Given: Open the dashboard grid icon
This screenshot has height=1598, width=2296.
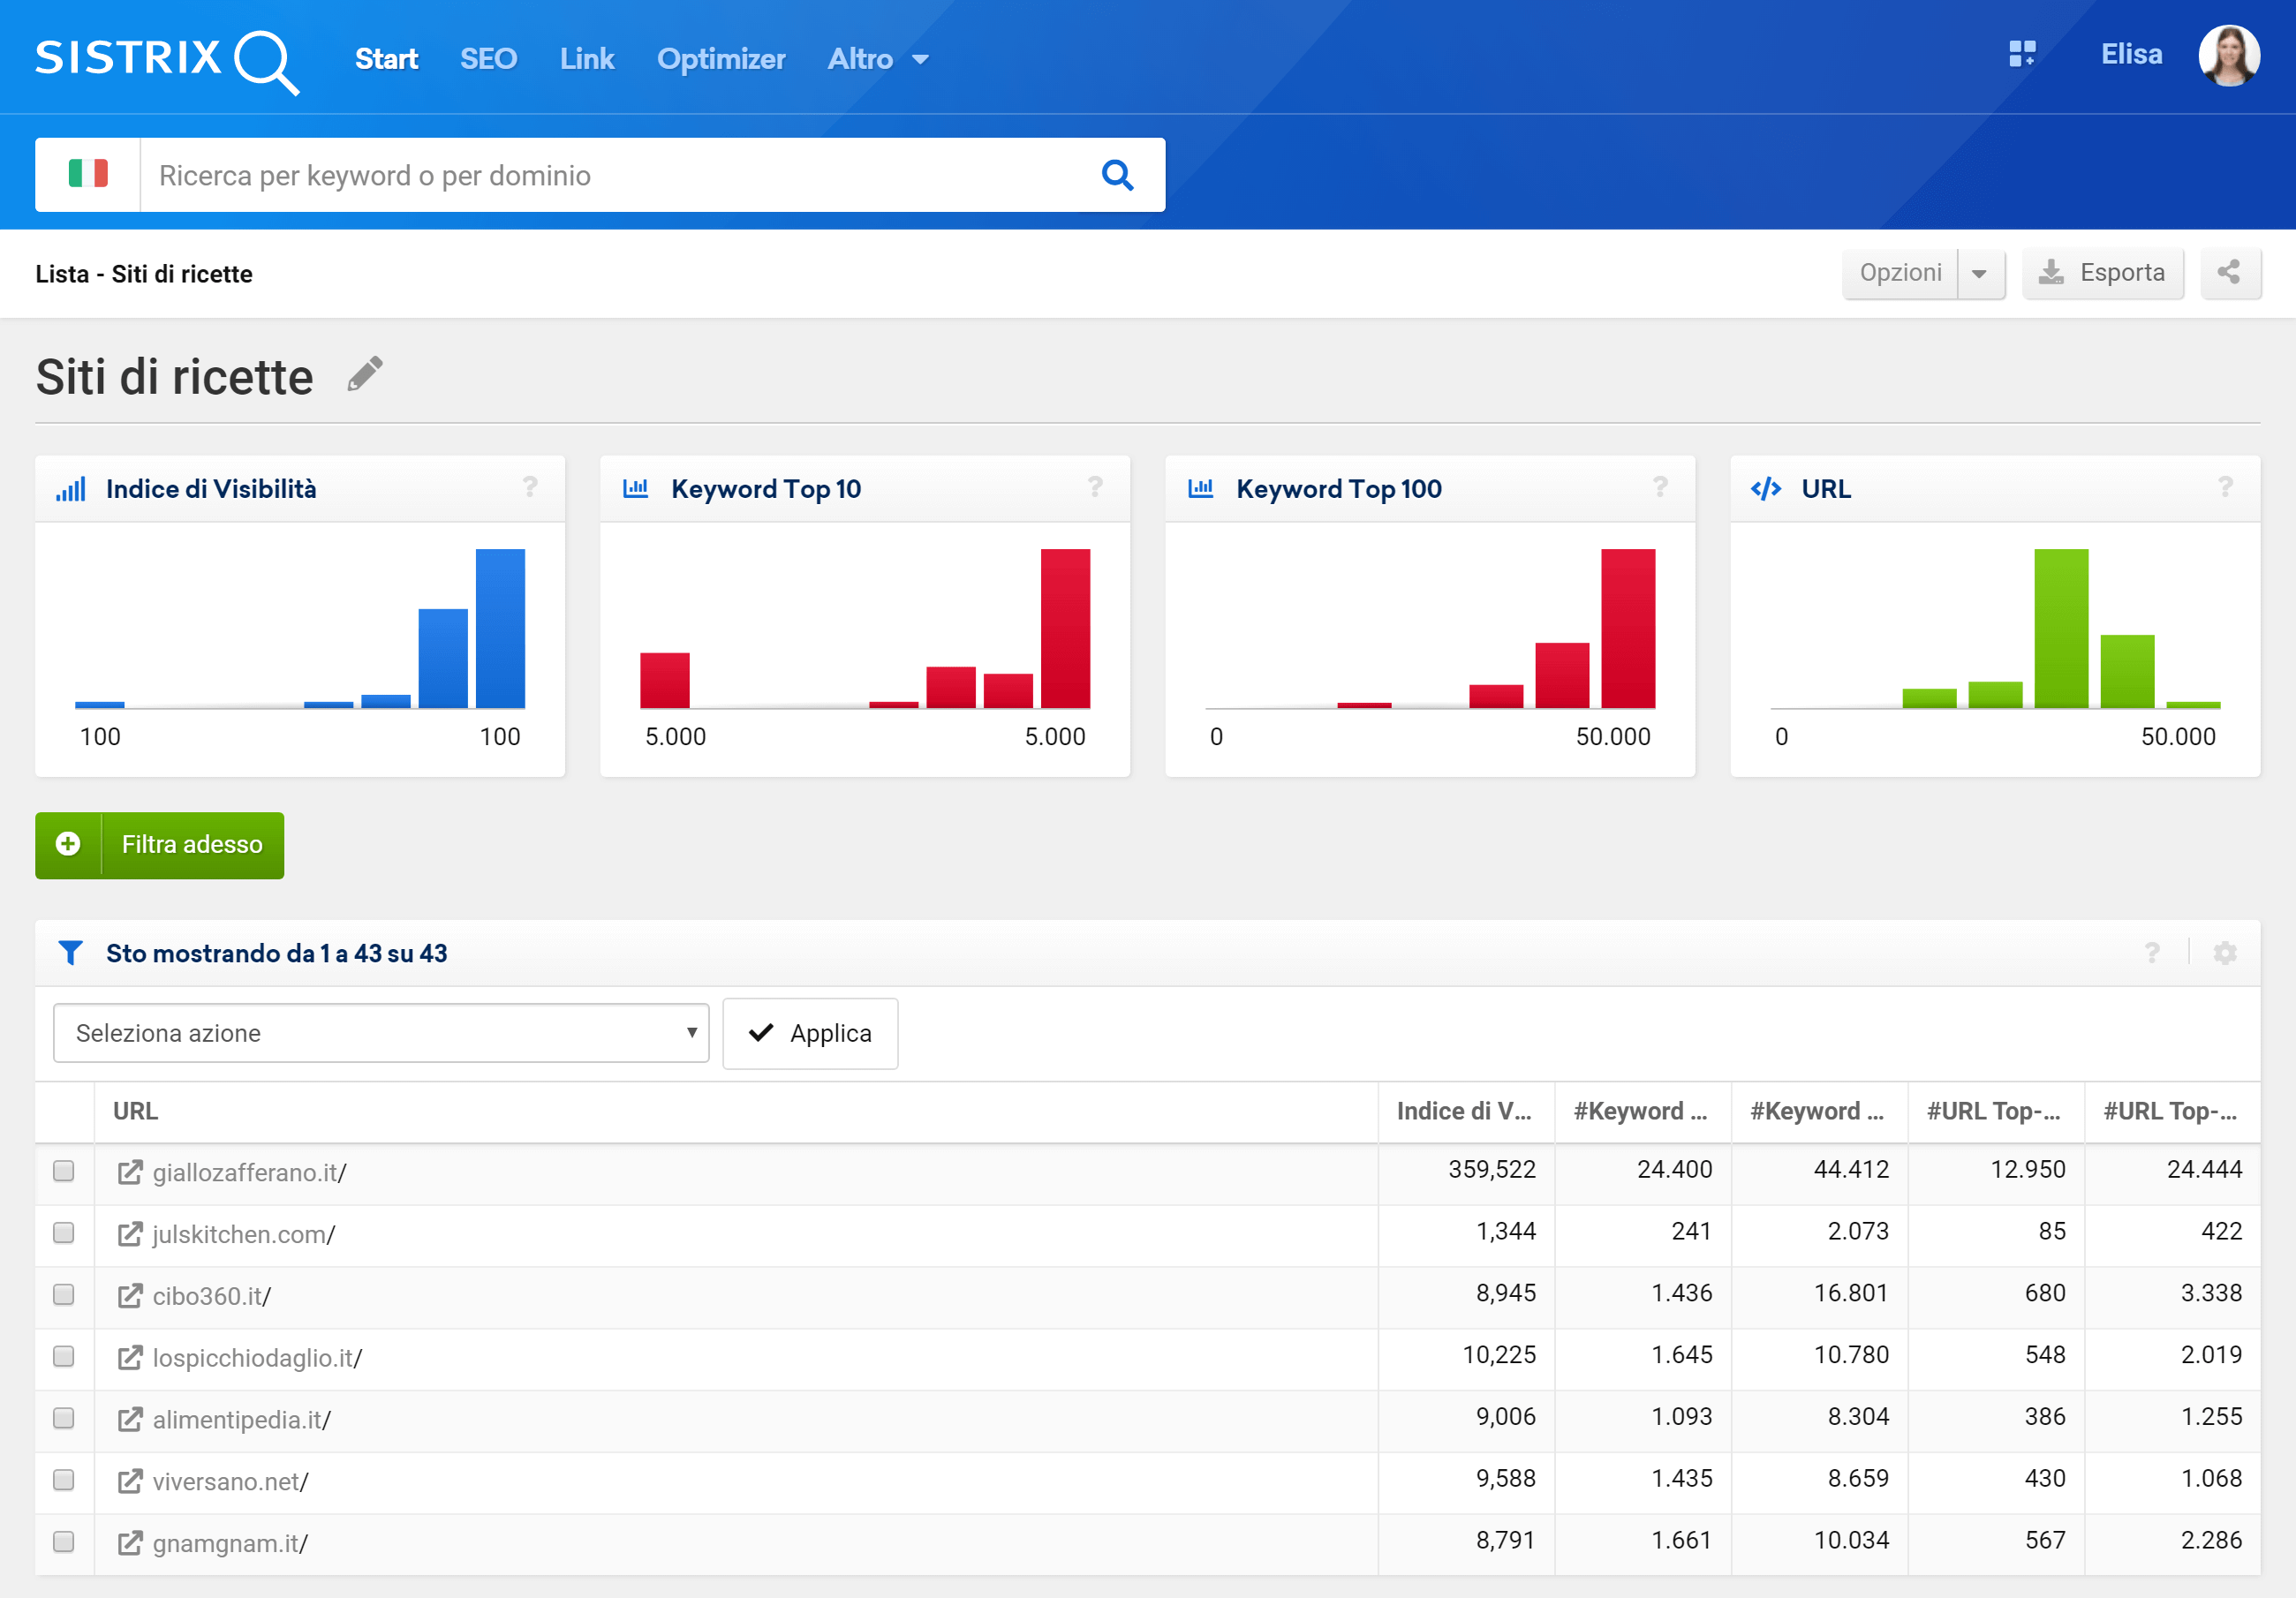Looking at the screenshot, I should (2022, 54).
